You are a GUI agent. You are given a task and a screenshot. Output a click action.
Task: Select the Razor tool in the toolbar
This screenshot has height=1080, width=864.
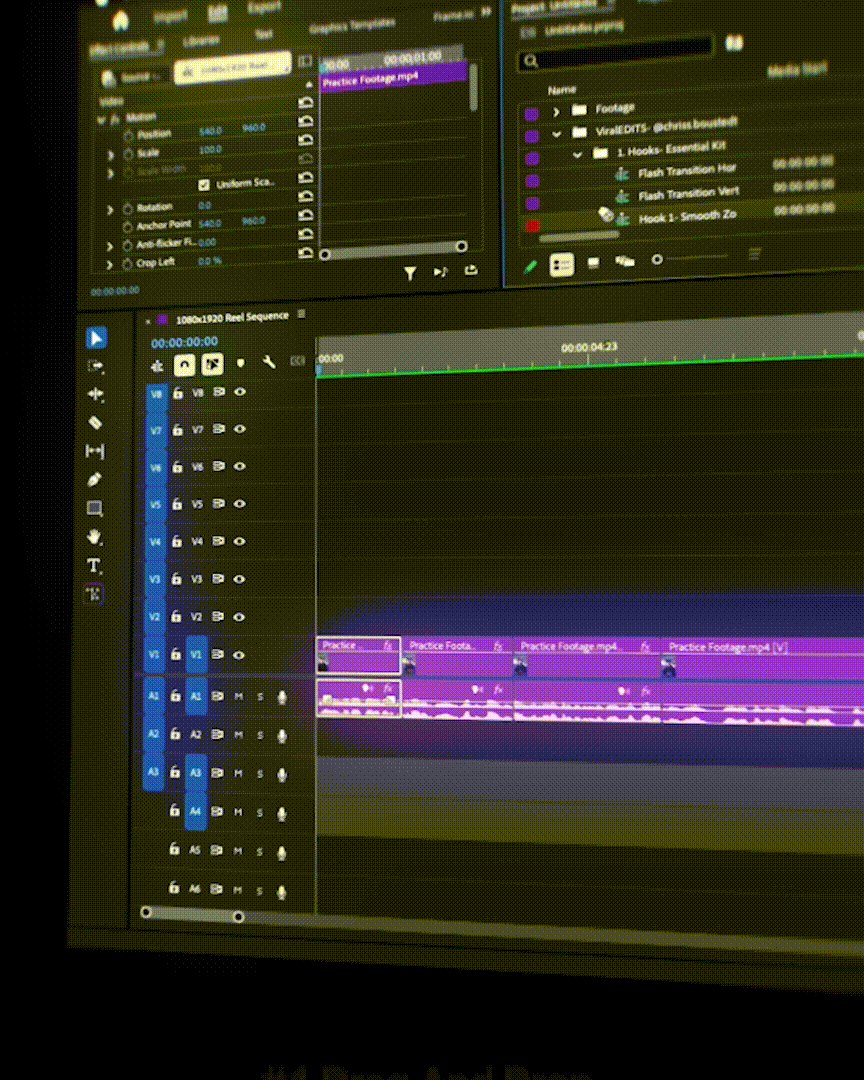95,423
